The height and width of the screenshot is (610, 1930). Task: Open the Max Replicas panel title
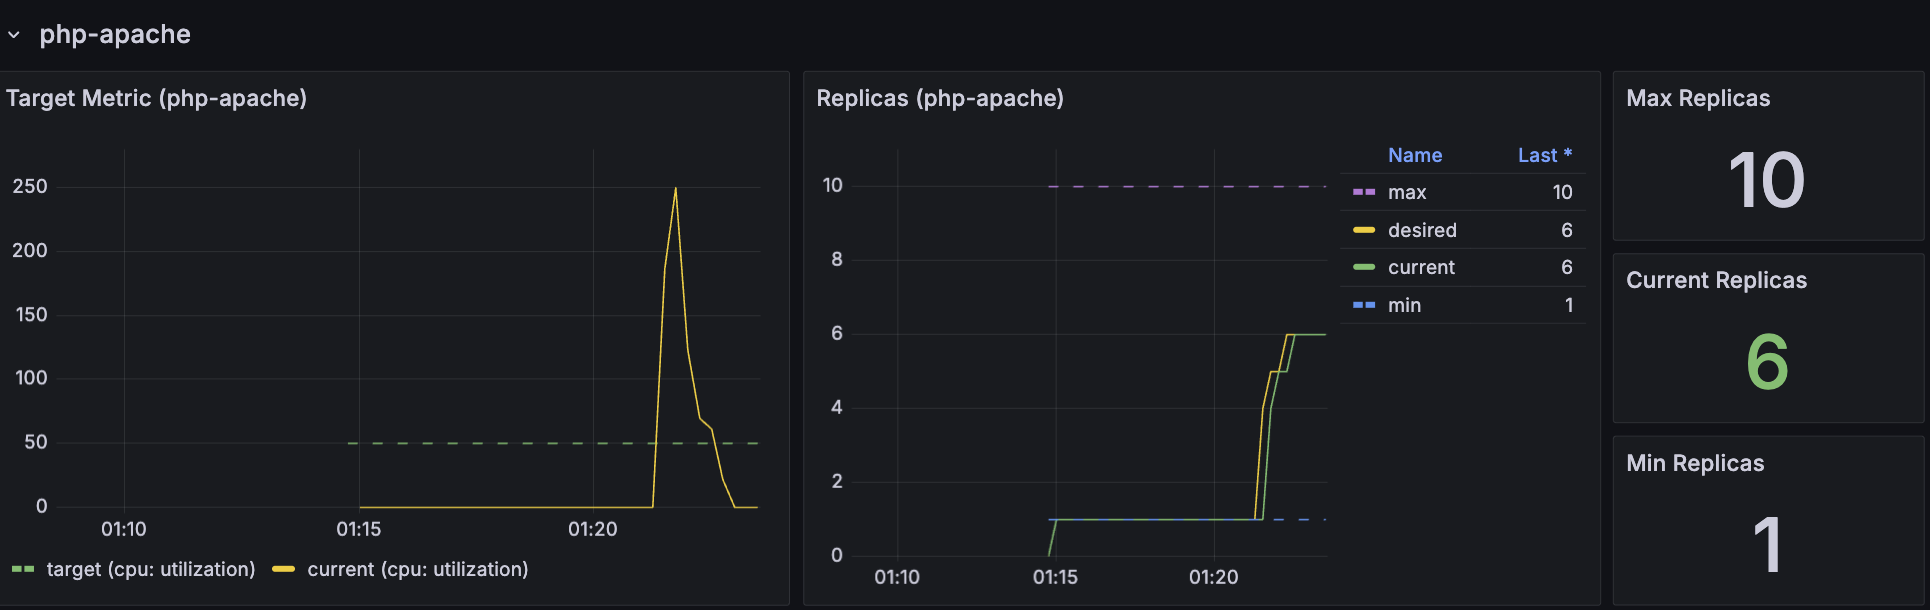[1697, 98]
